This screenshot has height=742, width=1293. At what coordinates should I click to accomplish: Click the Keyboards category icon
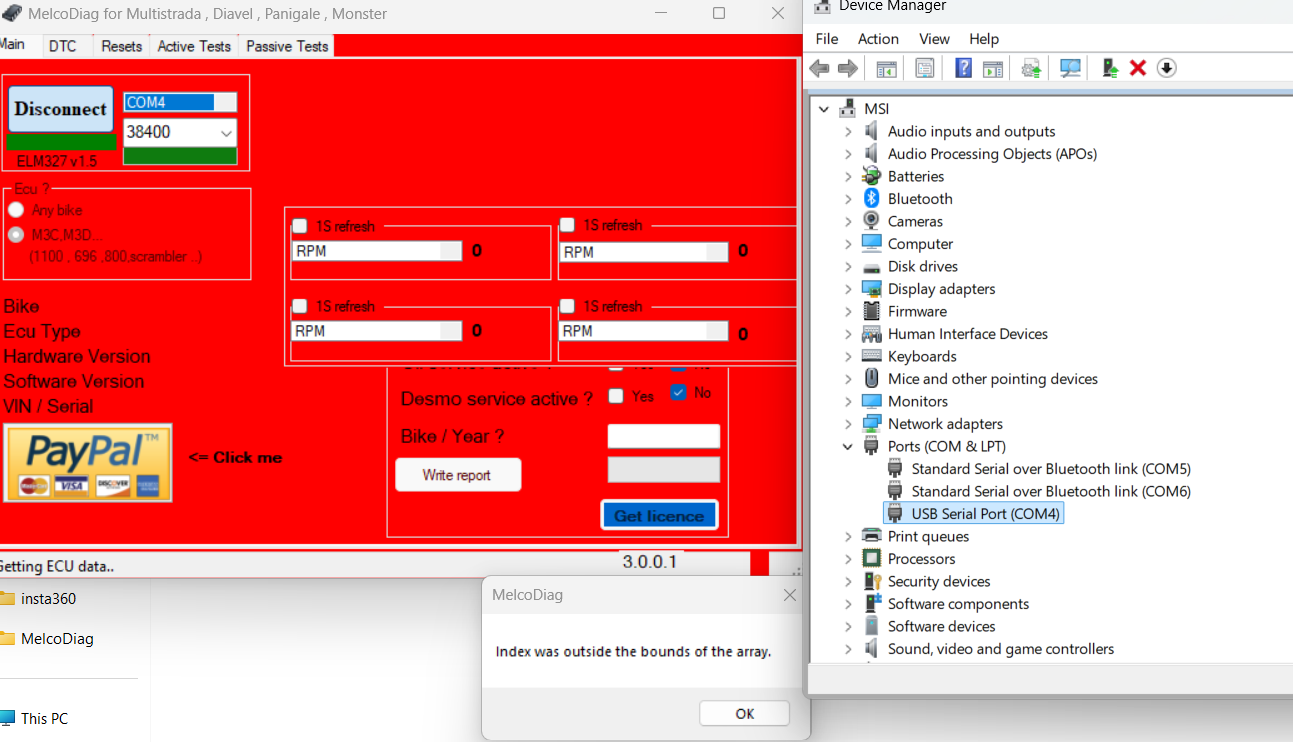coord(871,356)
